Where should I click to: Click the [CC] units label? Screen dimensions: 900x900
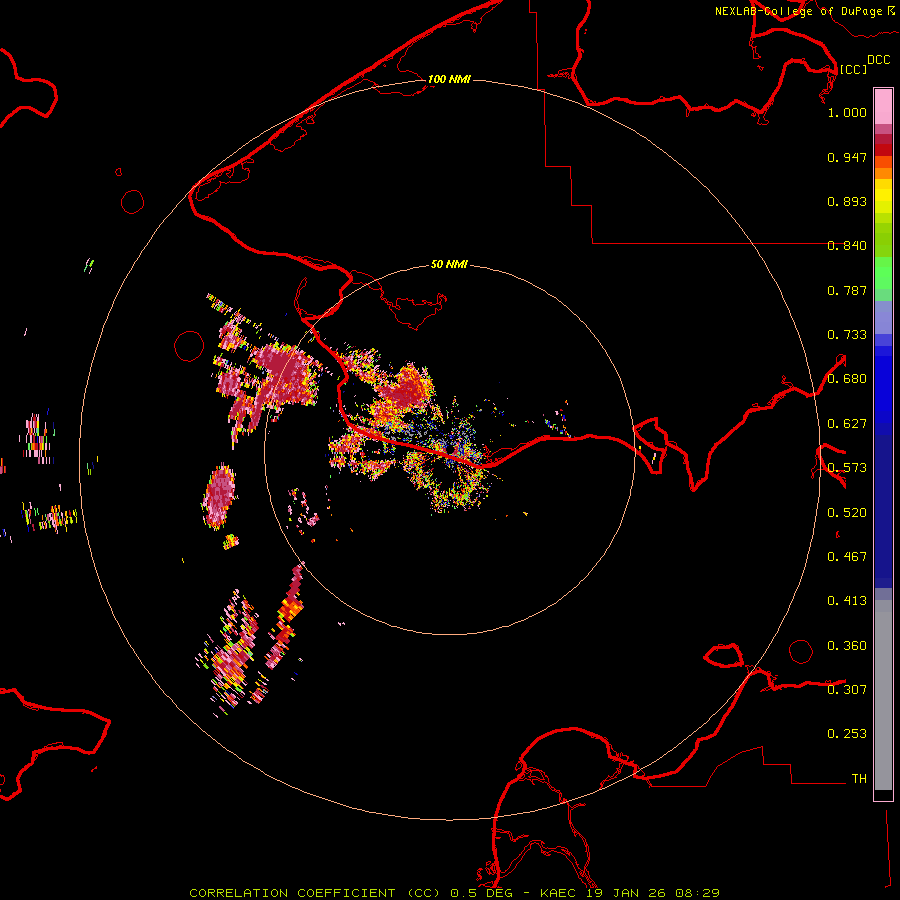click(853, 69)
